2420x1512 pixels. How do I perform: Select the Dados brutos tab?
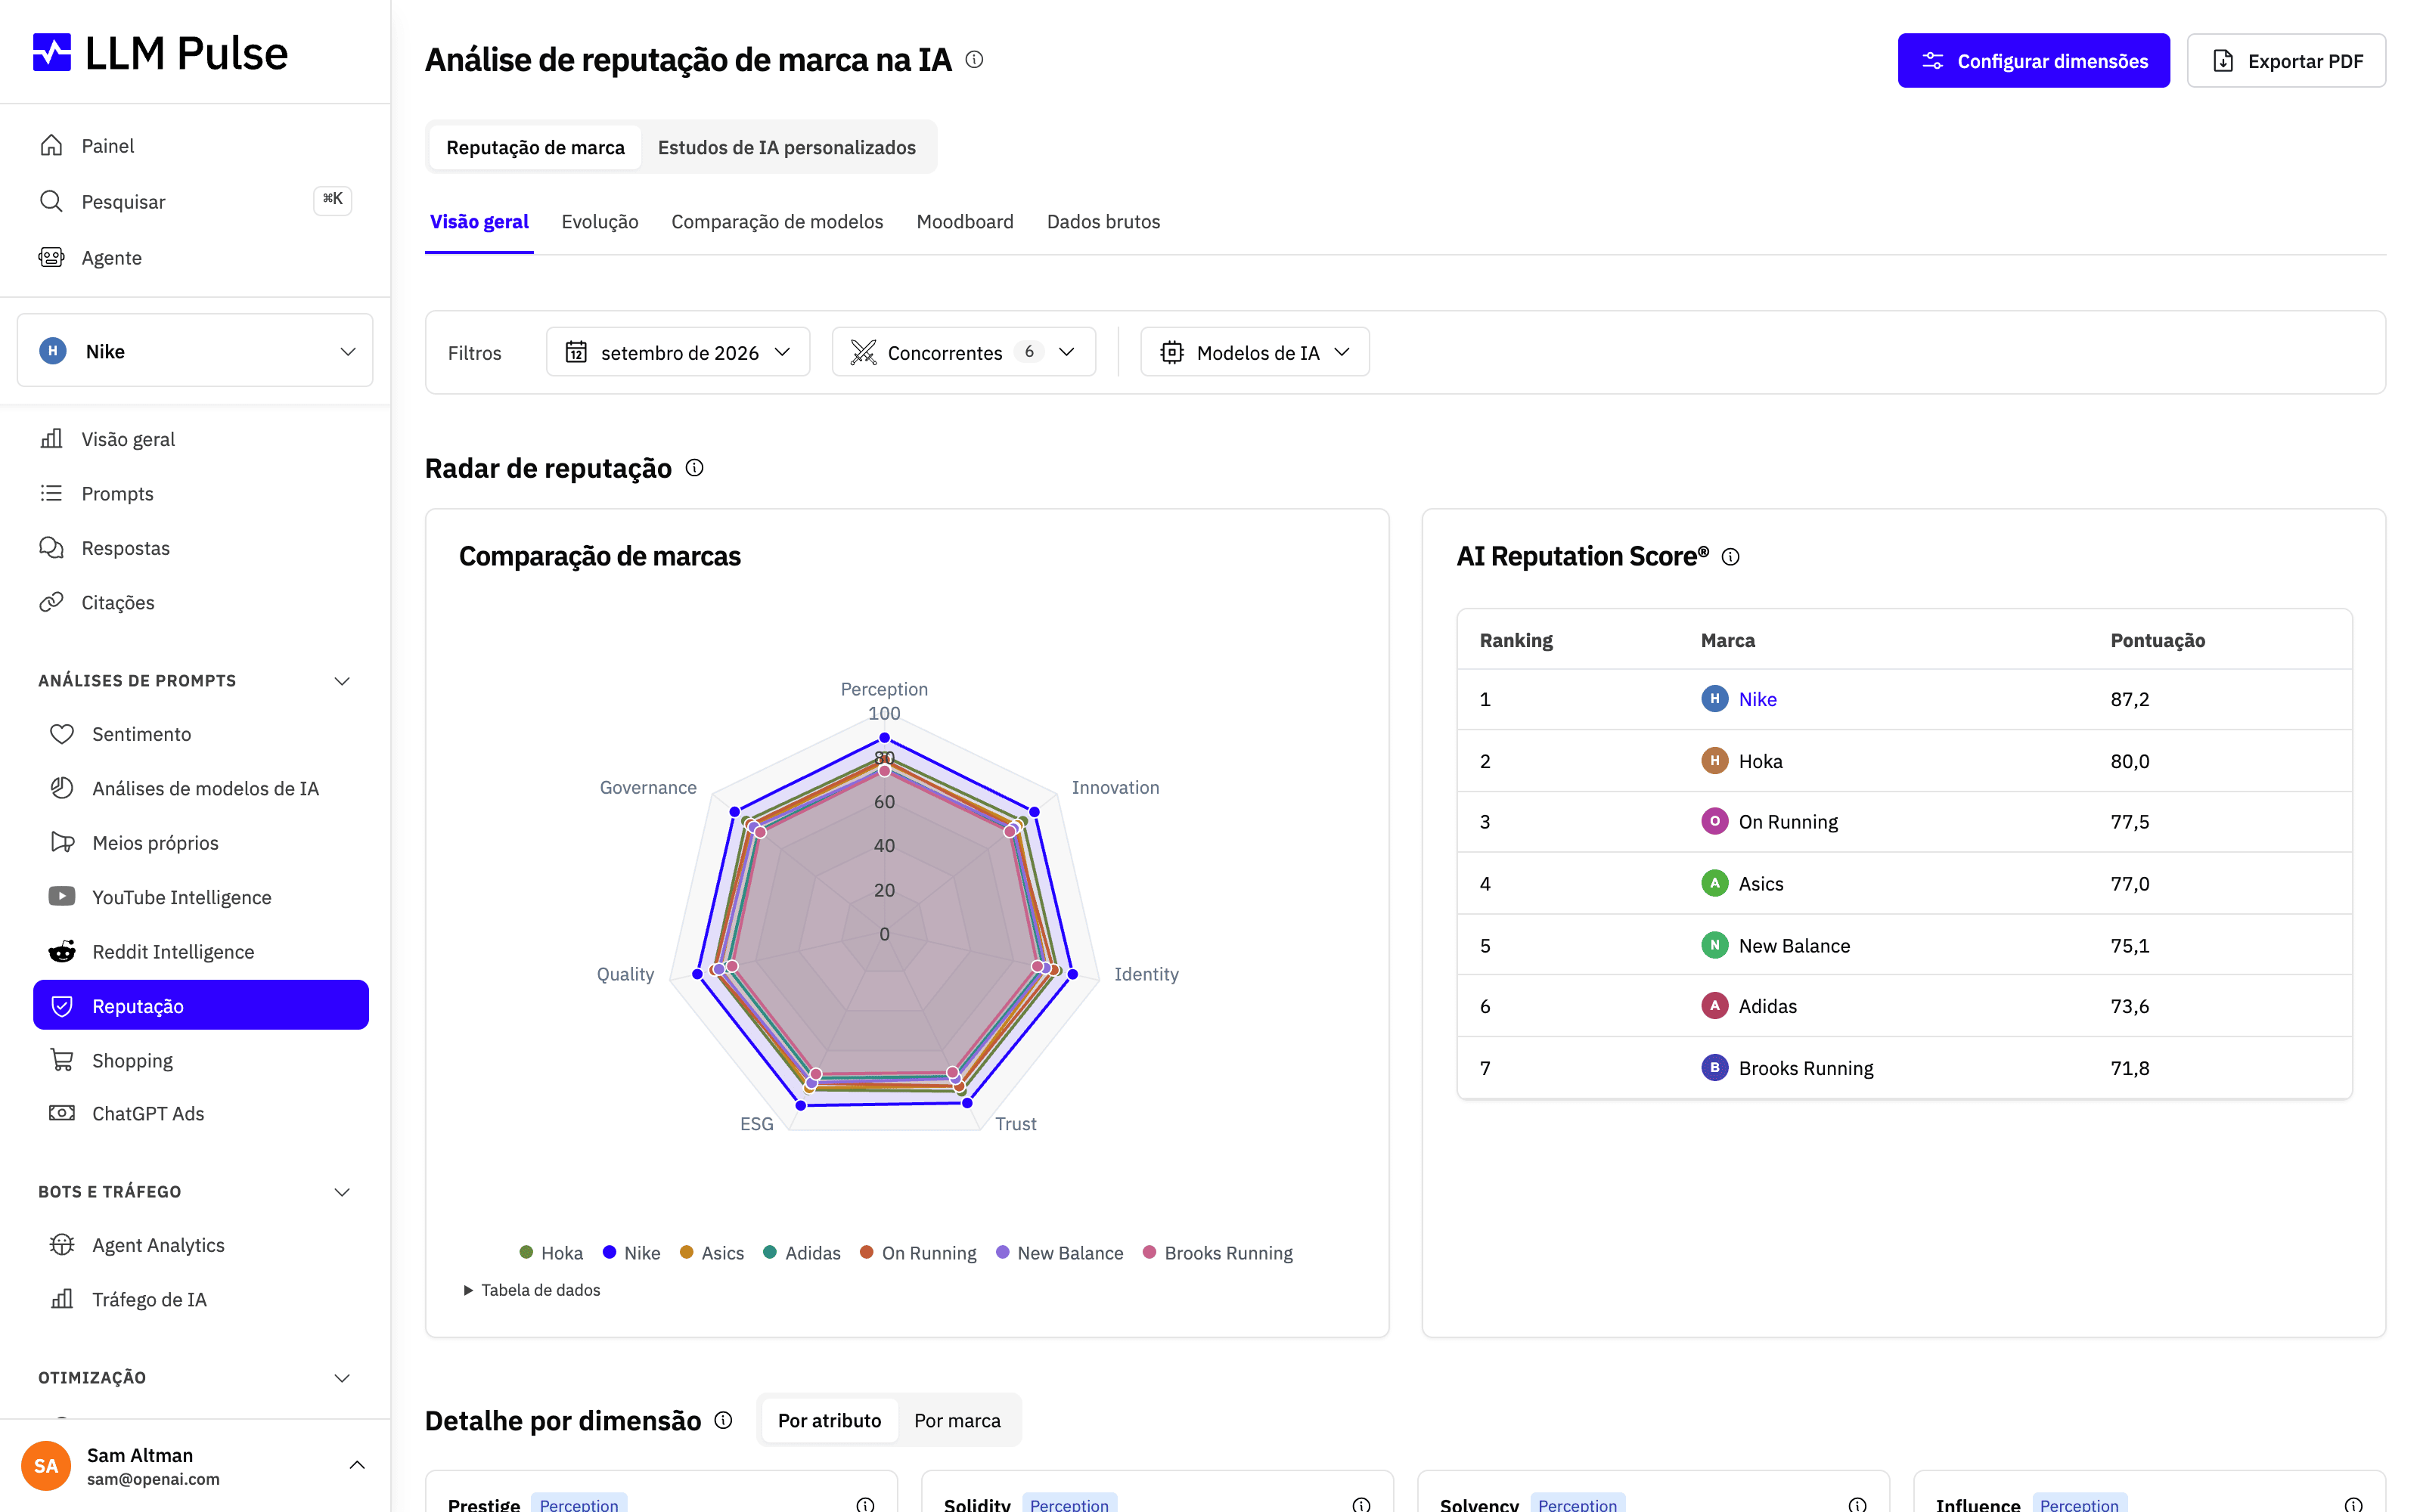[1103, 221]
